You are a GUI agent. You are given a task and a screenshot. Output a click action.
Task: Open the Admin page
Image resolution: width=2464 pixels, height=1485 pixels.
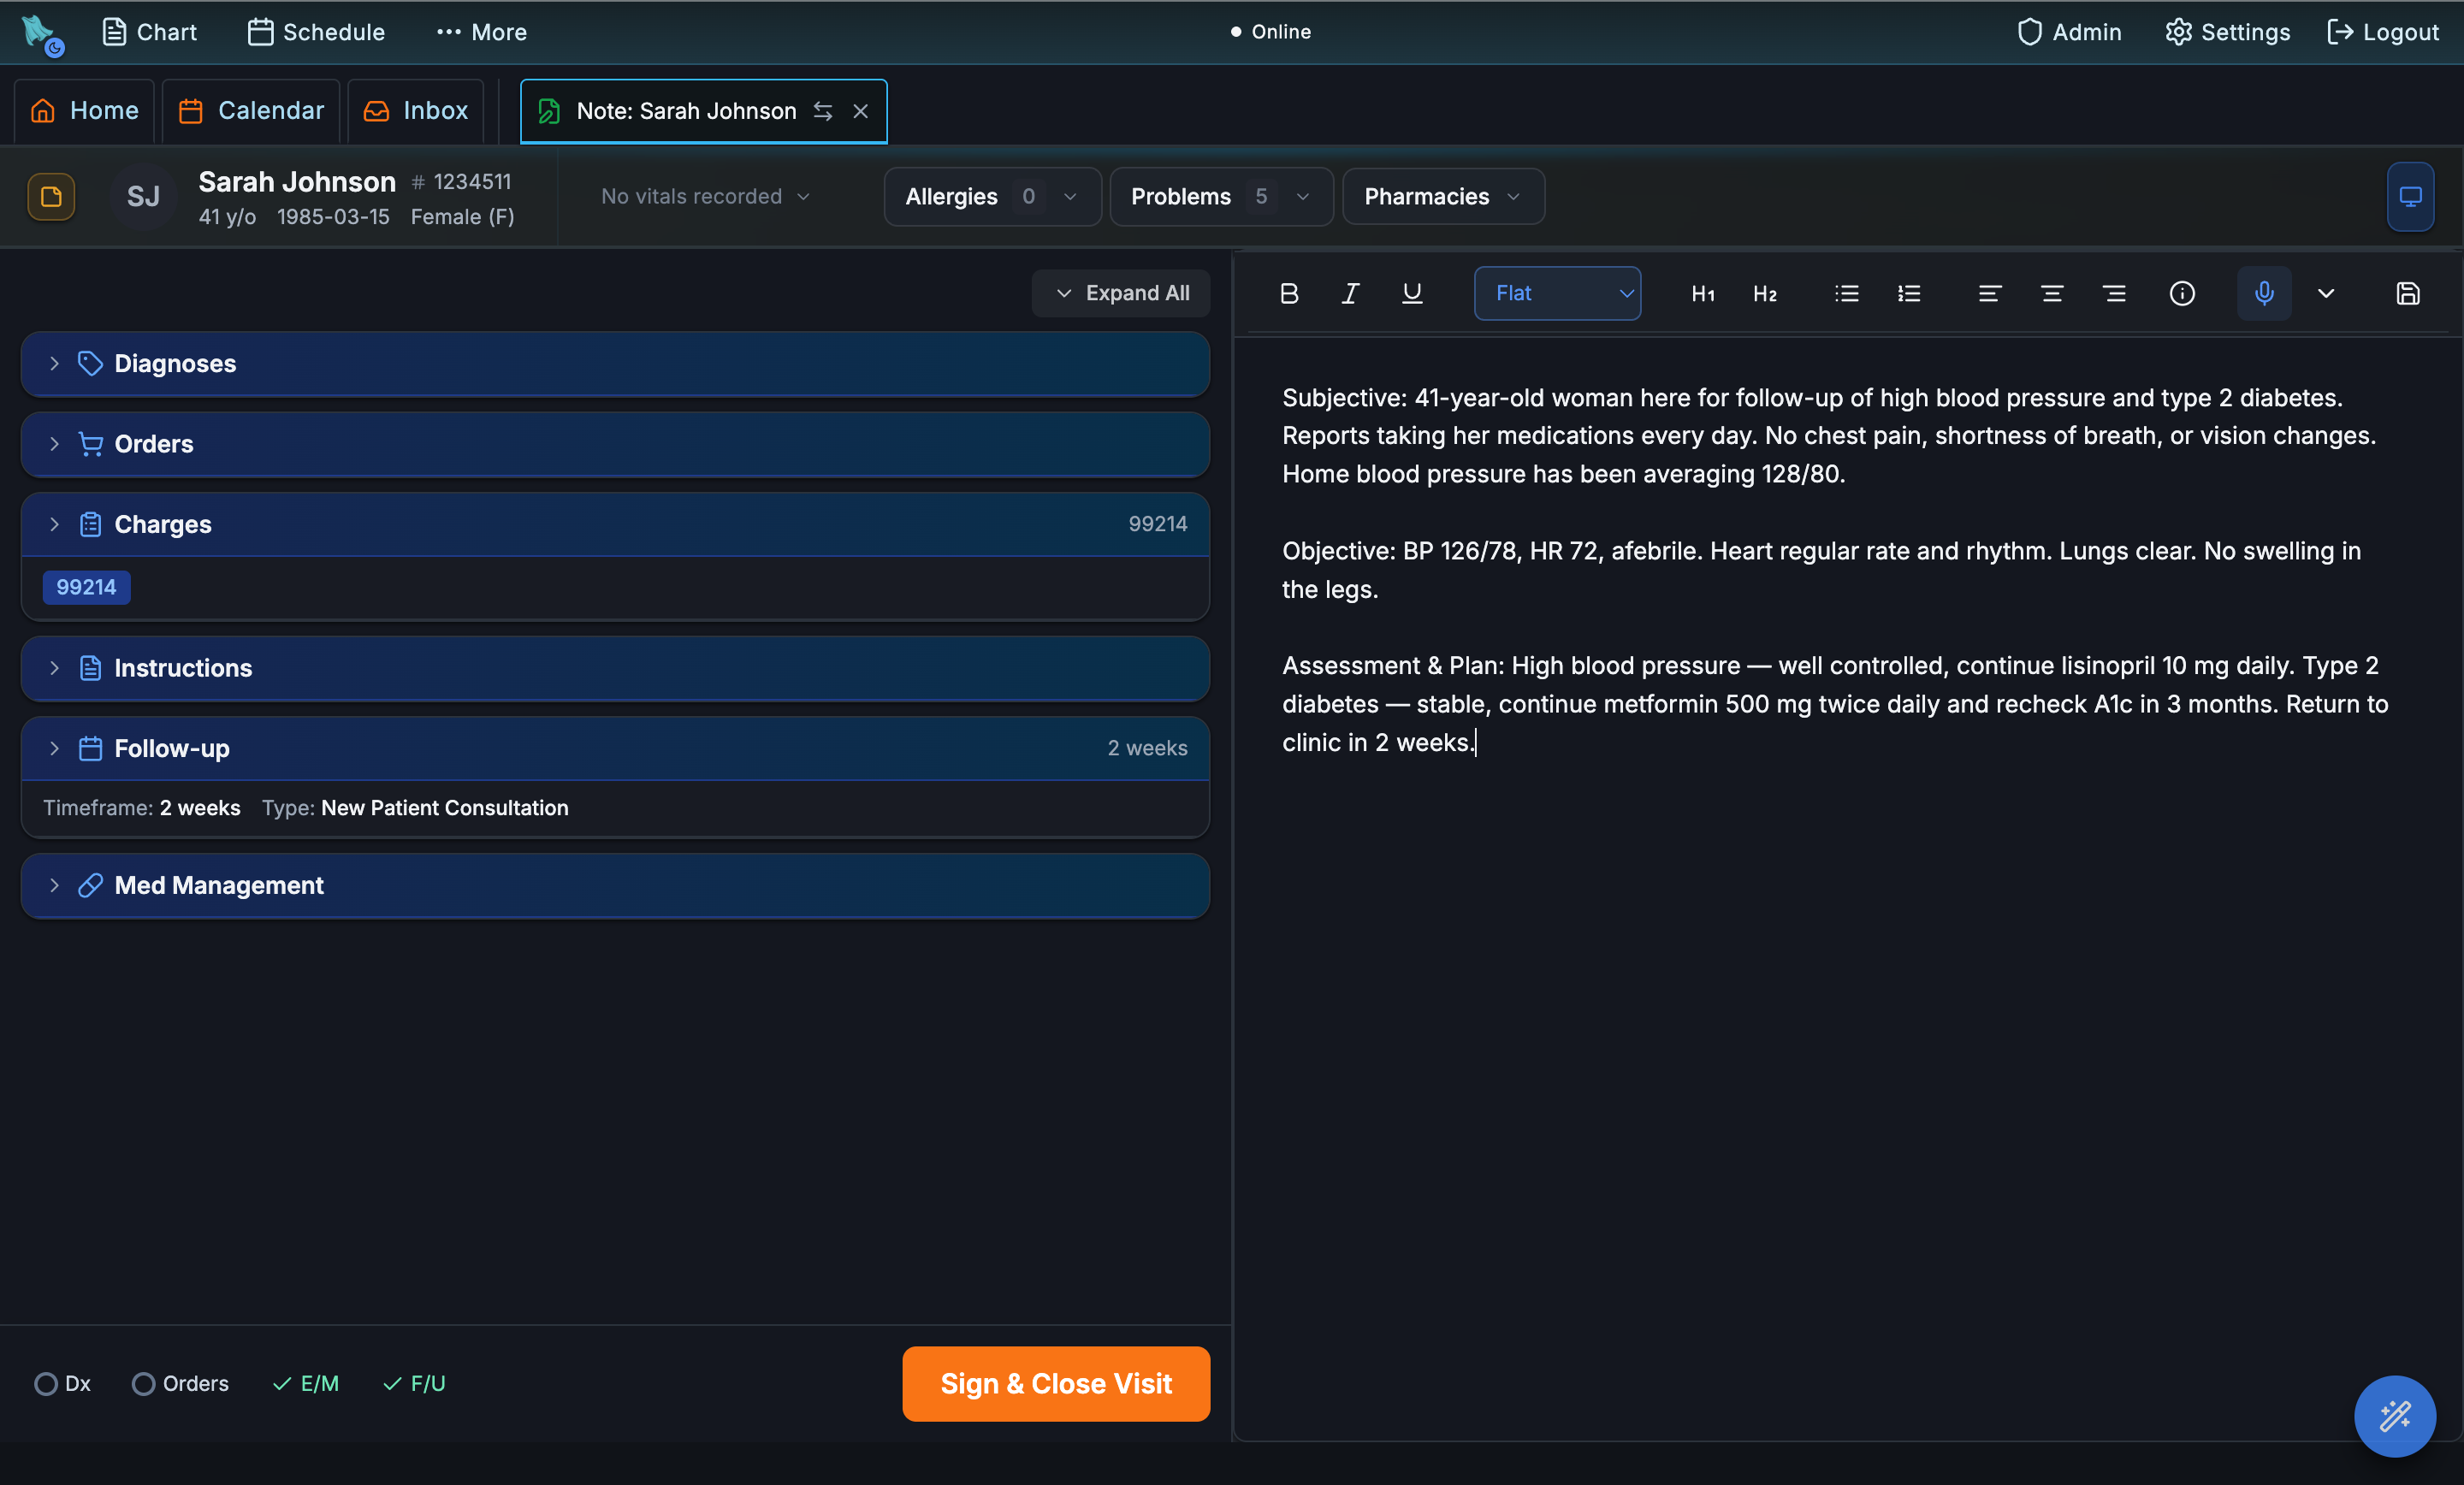point(2068,32)
